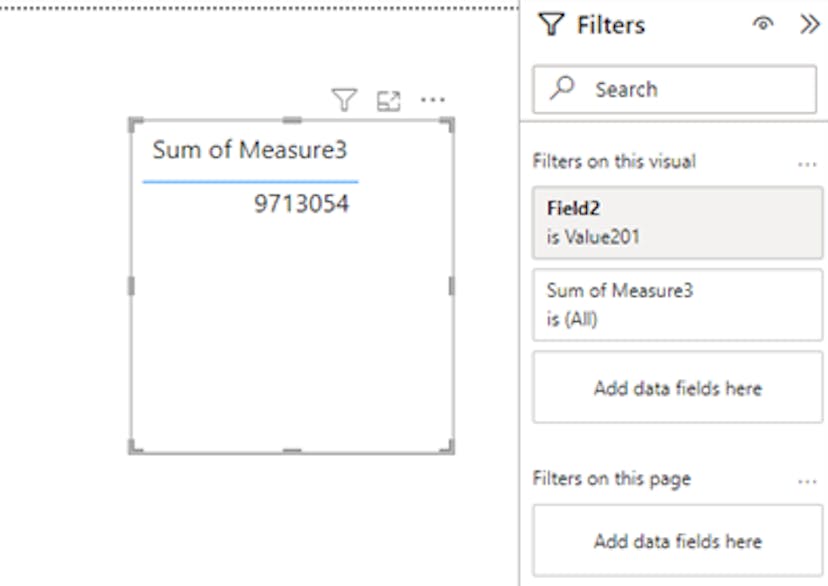Click visual-level Add data fields here well
This screenshot has width=828, height=586.
[x=678, y=387]
